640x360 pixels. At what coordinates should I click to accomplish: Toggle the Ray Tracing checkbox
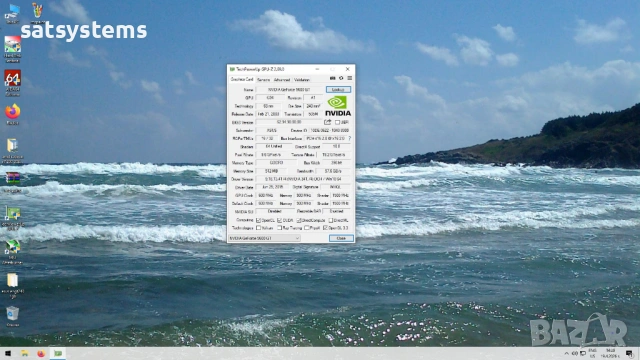click(x=280, y=228)
